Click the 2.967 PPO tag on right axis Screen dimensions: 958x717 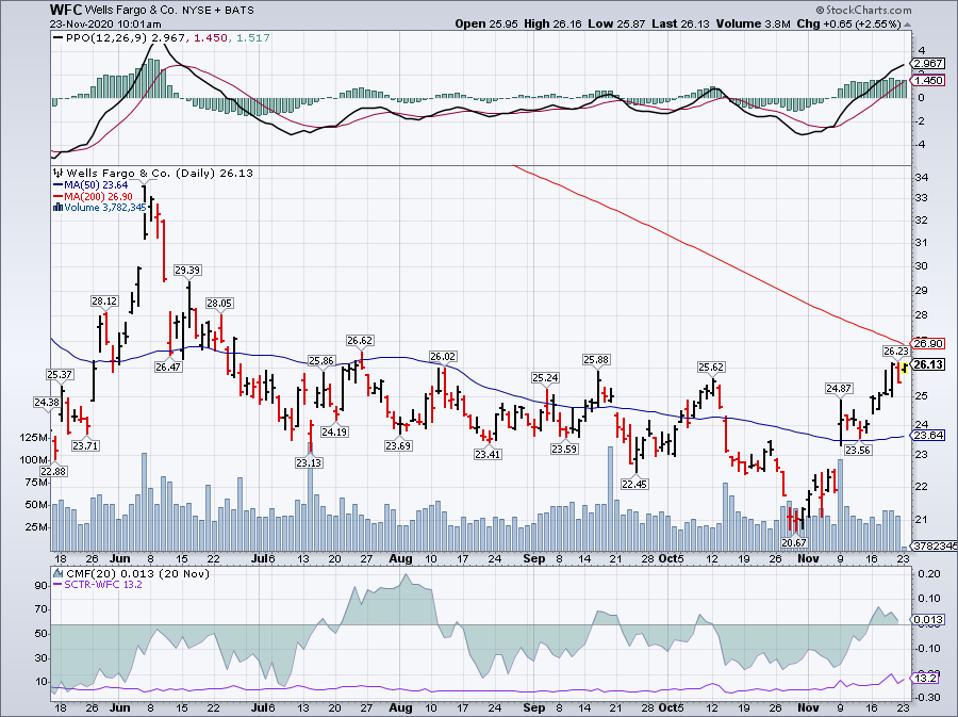(928, 64)
